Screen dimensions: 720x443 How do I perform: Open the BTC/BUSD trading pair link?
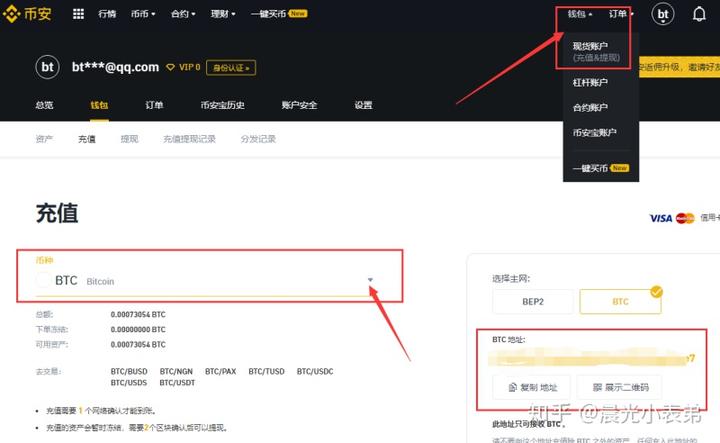pos(129,371)
